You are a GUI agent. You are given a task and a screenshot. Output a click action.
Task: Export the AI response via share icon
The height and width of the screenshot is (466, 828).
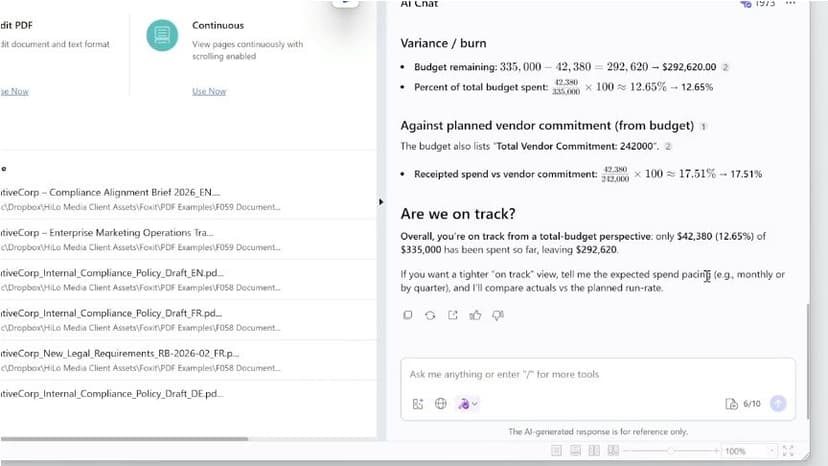pyautogui.click(x=453, y=315)
